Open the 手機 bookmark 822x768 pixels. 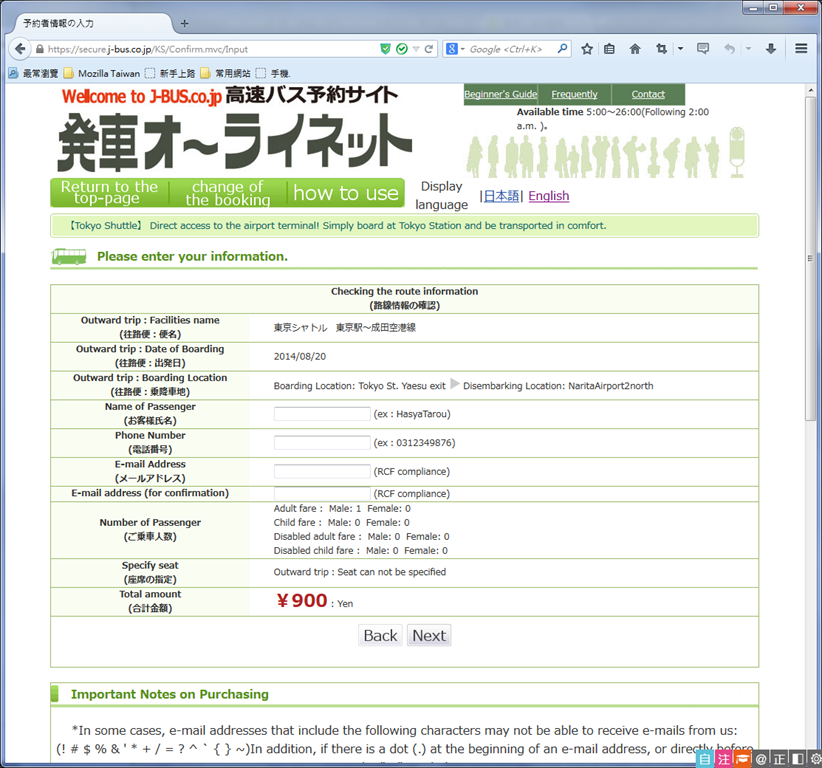tap(273, 73)
